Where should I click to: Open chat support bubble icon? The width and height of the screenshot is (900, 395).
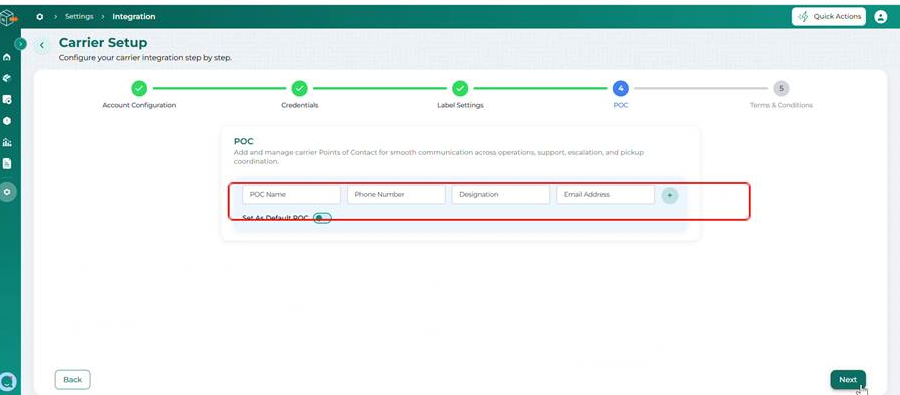pyautogui.click(x=7, y=381)
